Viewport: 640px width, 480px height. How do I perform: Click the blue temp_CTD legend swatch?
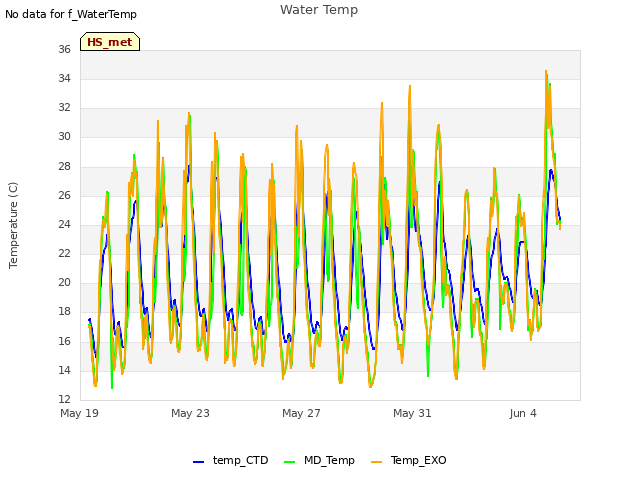(198, 462)
